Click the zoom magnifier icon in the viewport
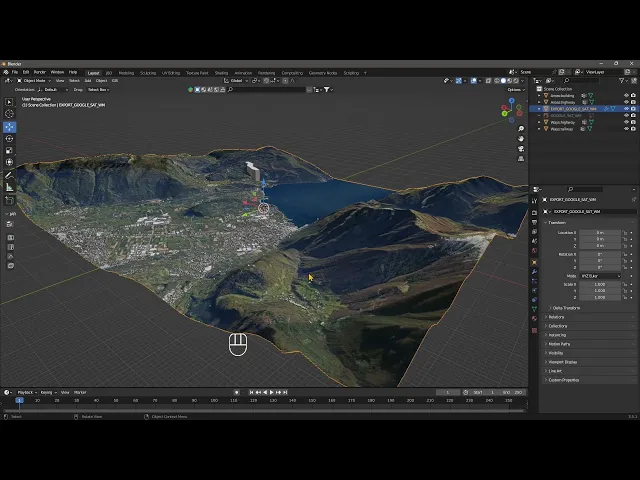 click(x=521, y=129)
